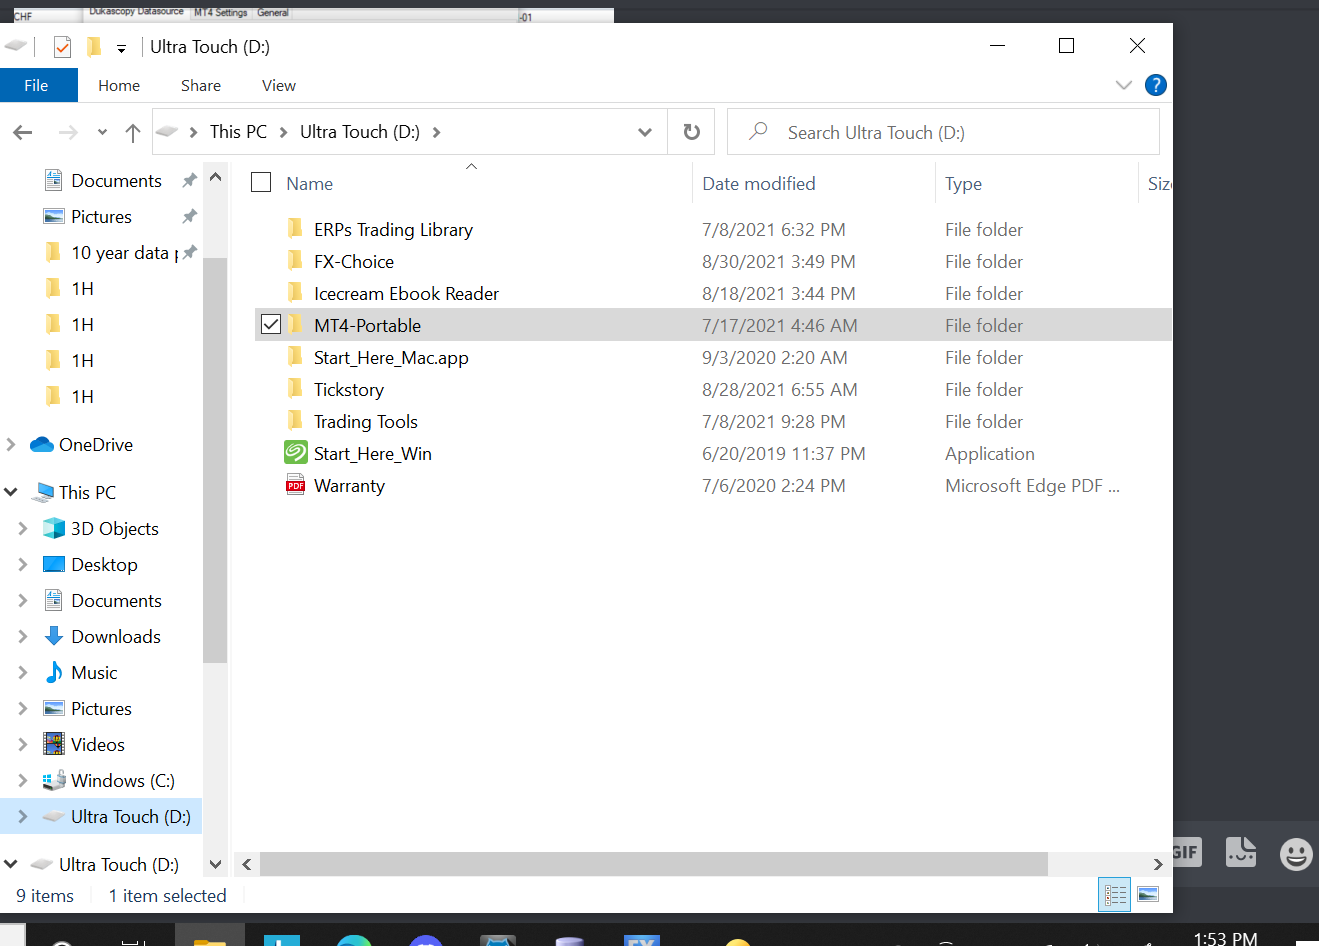Image resolution: width=1319 pixels, height=946 pixels.
Task: Expand the Downloads node
Action: tap(23, 636)
